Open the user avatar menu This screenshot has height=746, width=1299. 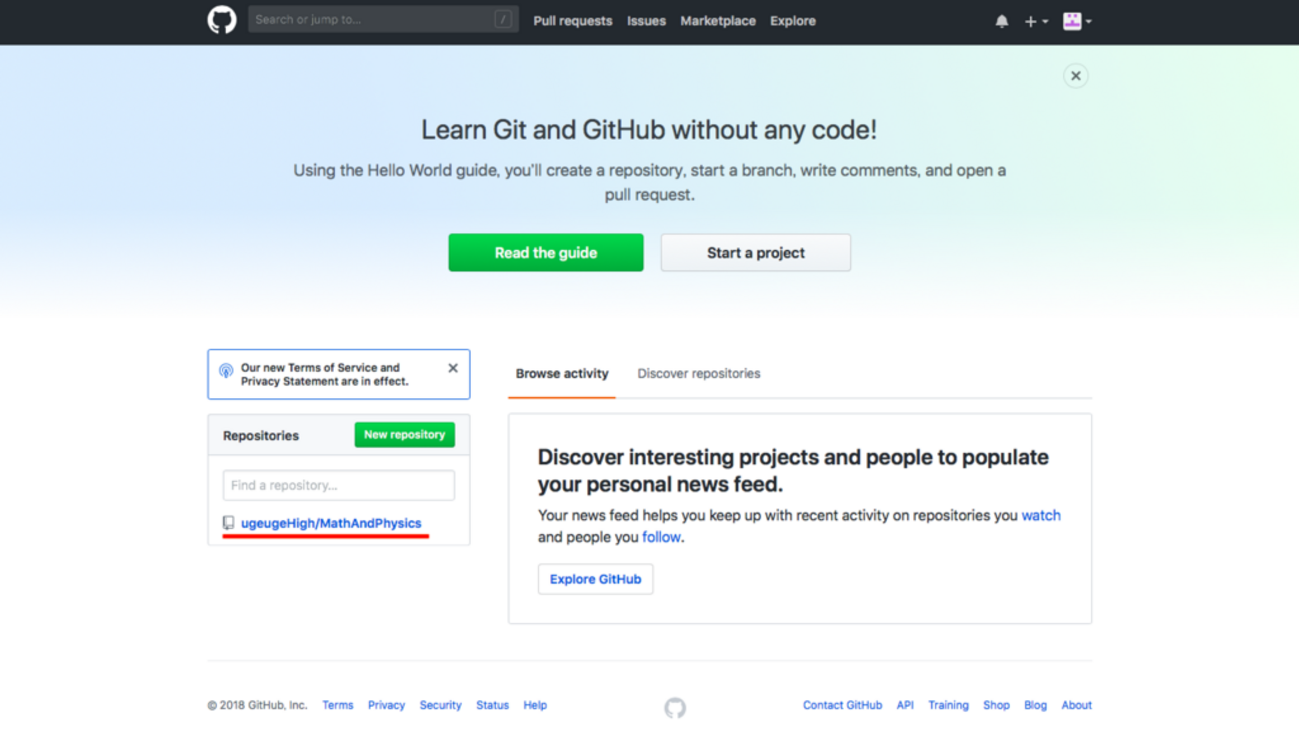[x=1077, y=21]
